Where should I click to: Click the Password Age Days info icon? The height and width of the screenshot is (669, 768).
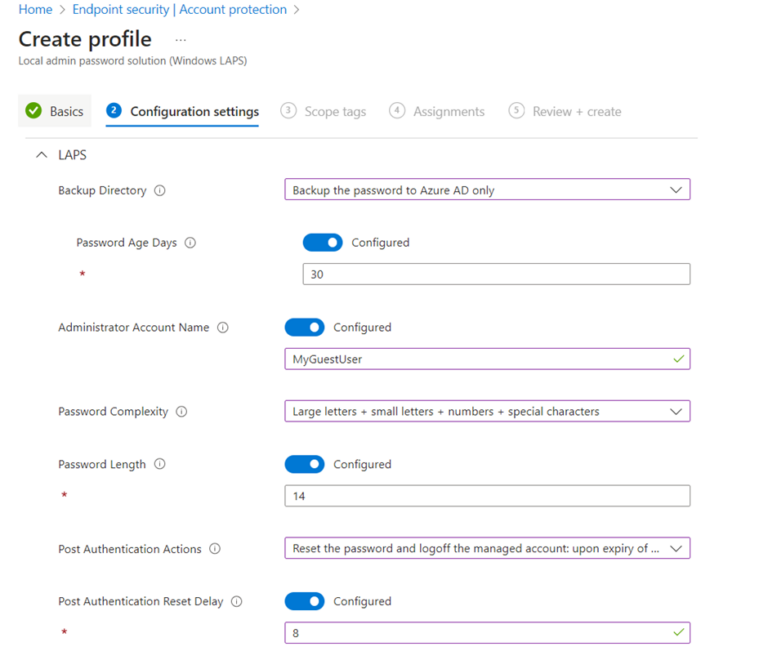coord(190,242)
